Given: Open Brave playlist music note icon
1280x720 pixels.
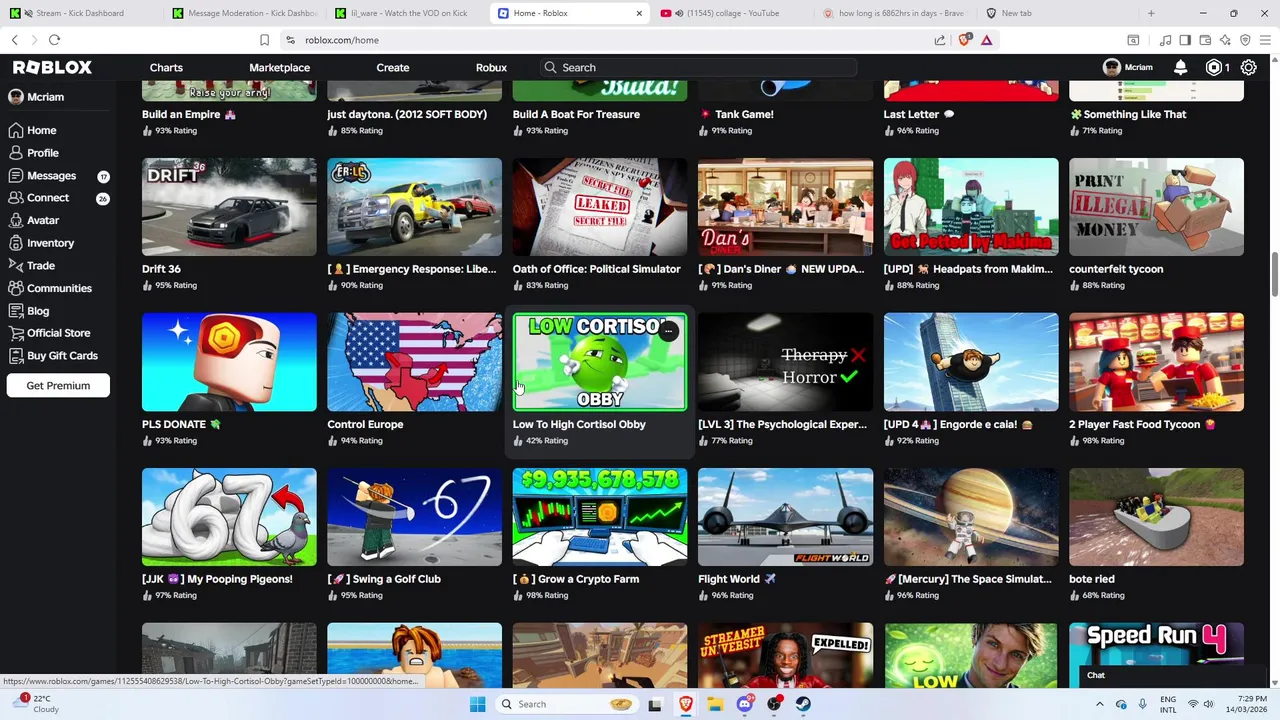Looking at the screenshot, I should [1165, 40].
